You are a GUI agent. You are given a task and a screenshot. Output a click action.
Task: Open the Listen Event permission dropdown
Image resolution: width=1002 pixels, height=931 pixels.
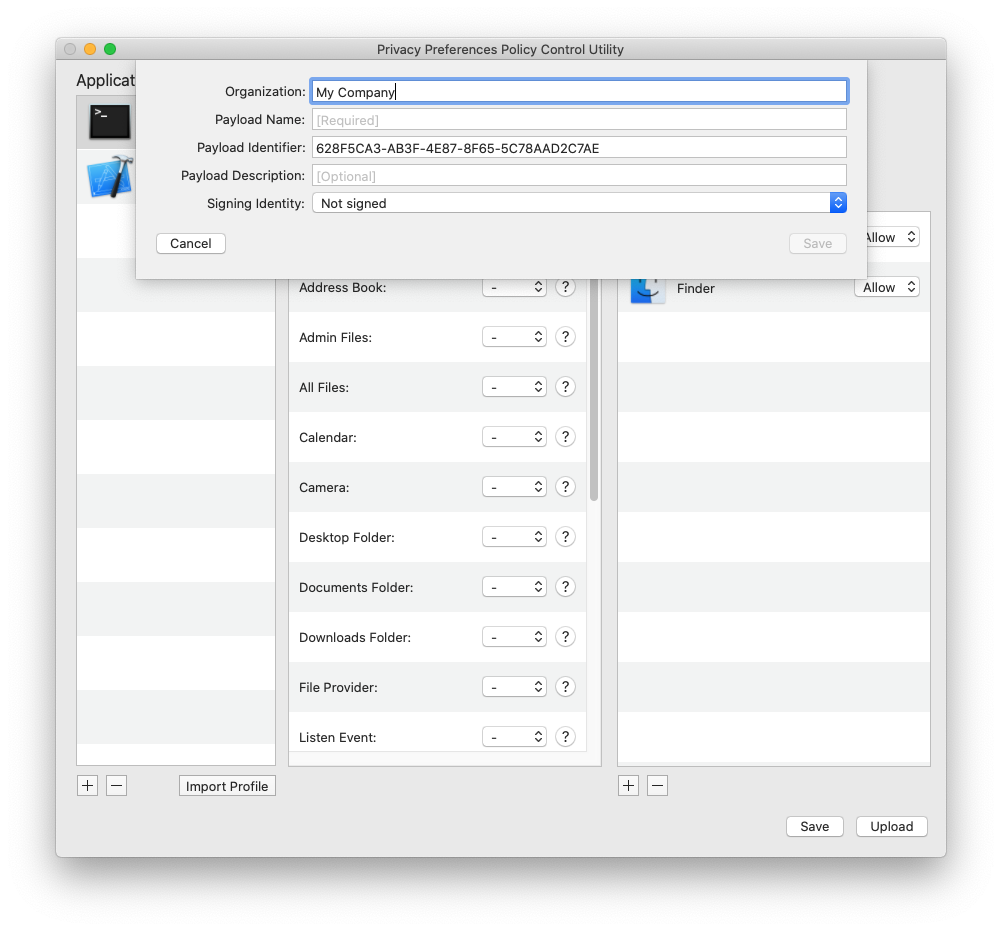514,737
